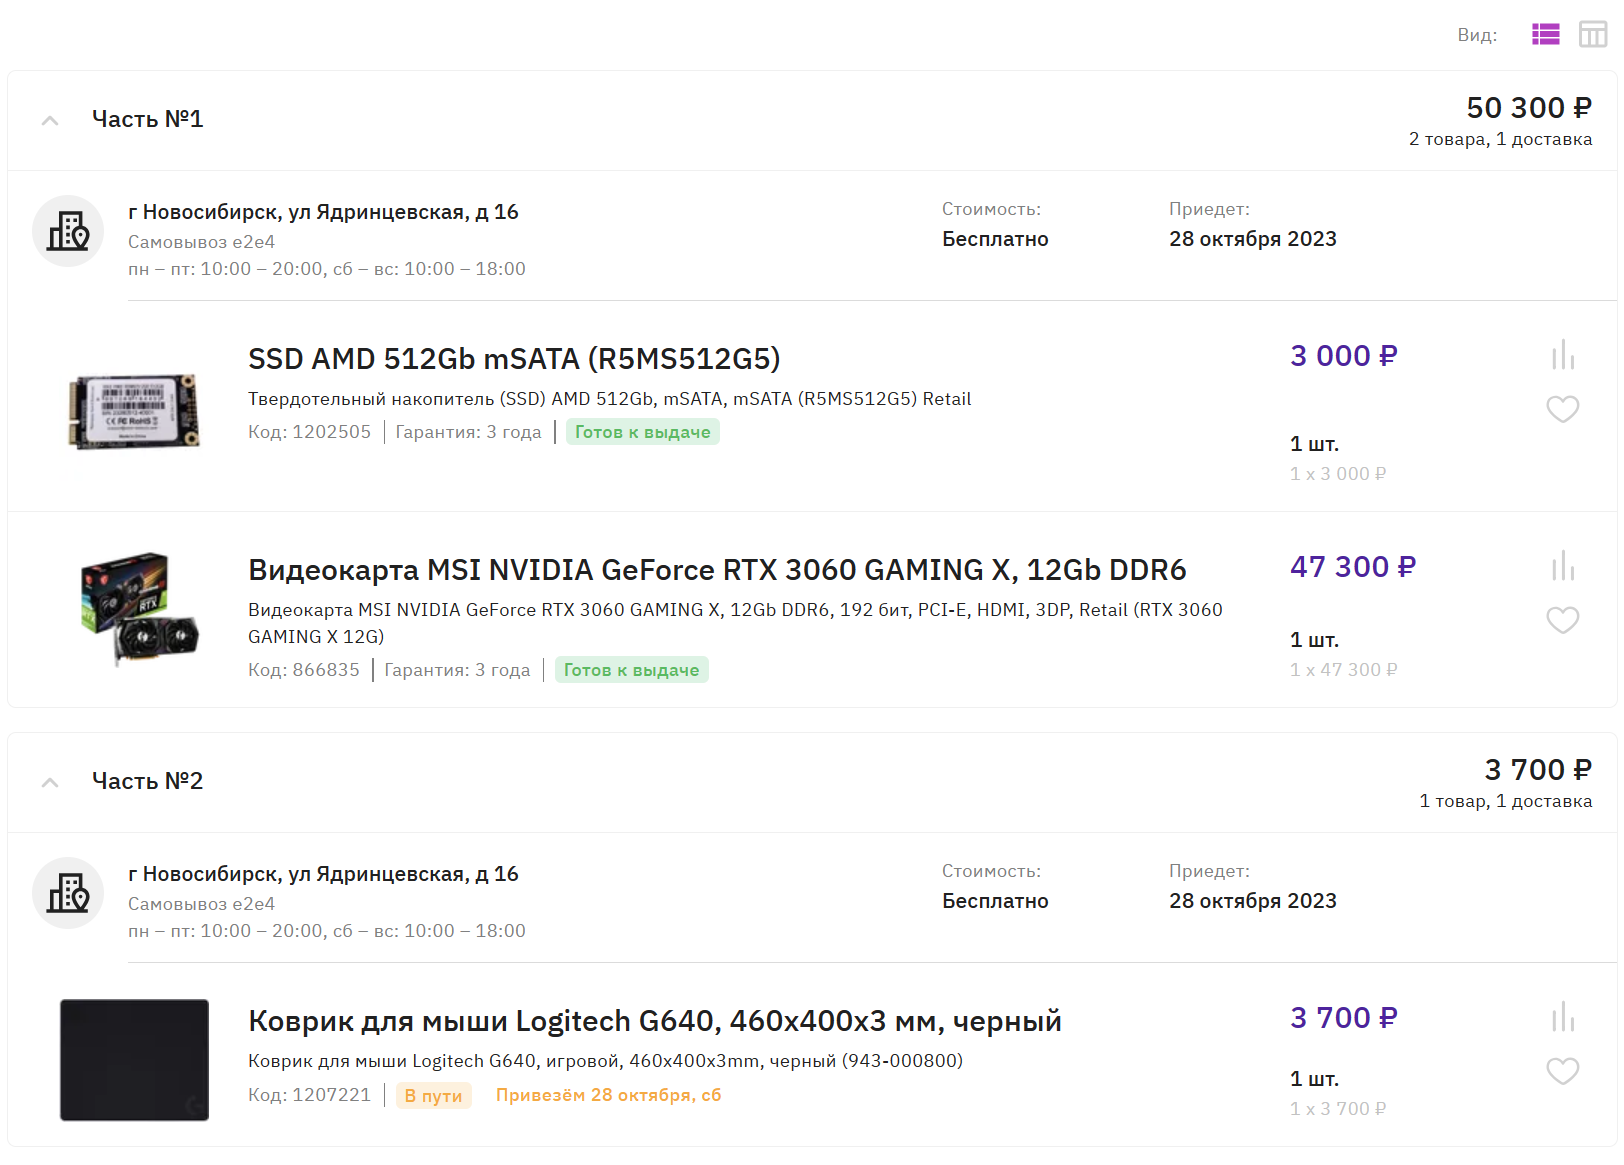Viewport: 1624px width, 1165px height.
Task: Click the black mousepad product thumbnail
Action: pyautogui.click(x=134, y=1059)
